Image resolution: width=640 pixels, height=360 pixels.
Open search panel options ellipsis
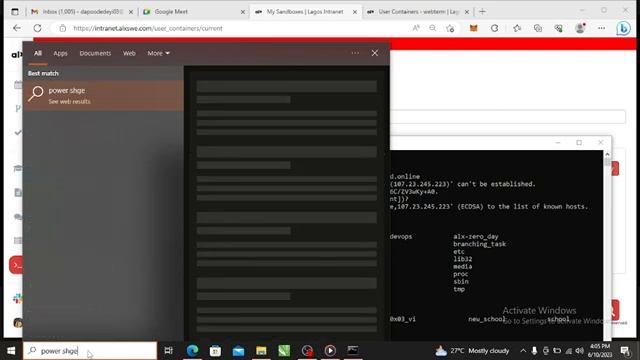pyautogui.click(x=355, y=53)
